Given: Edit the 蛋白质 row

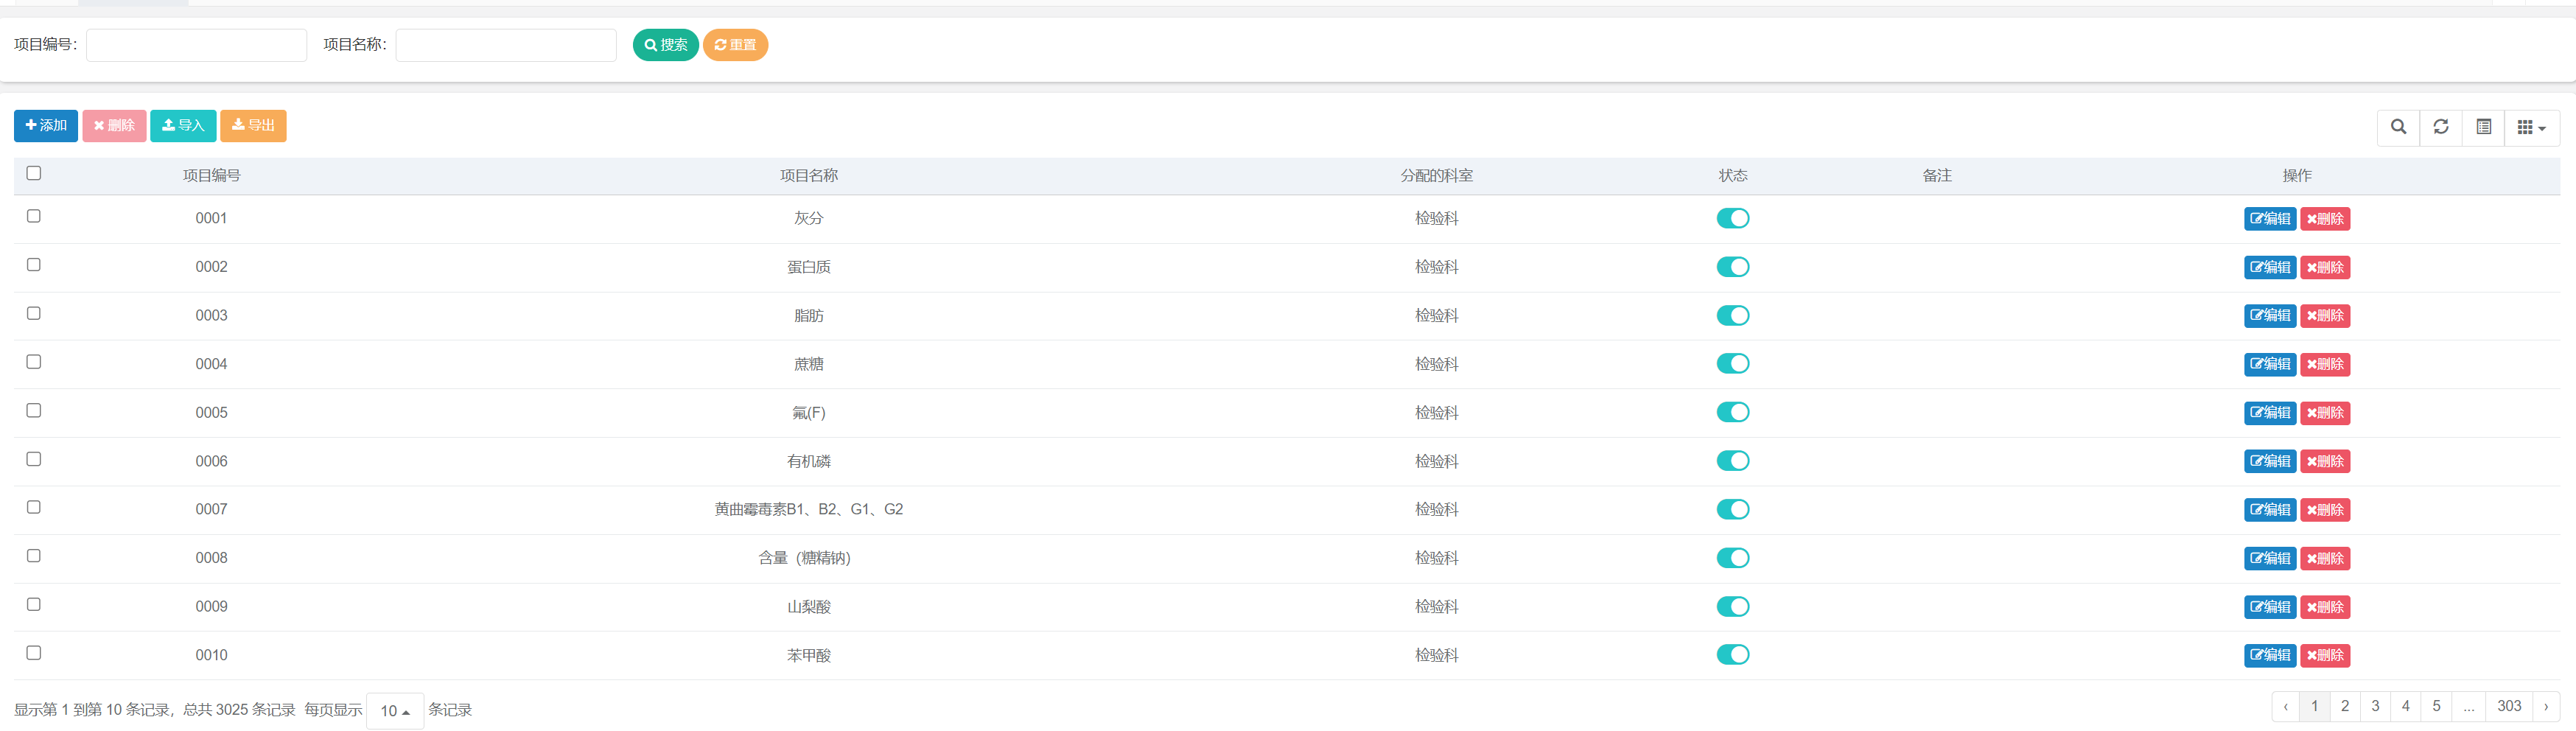Looking at the screenshot, I should click(2270, 267).
